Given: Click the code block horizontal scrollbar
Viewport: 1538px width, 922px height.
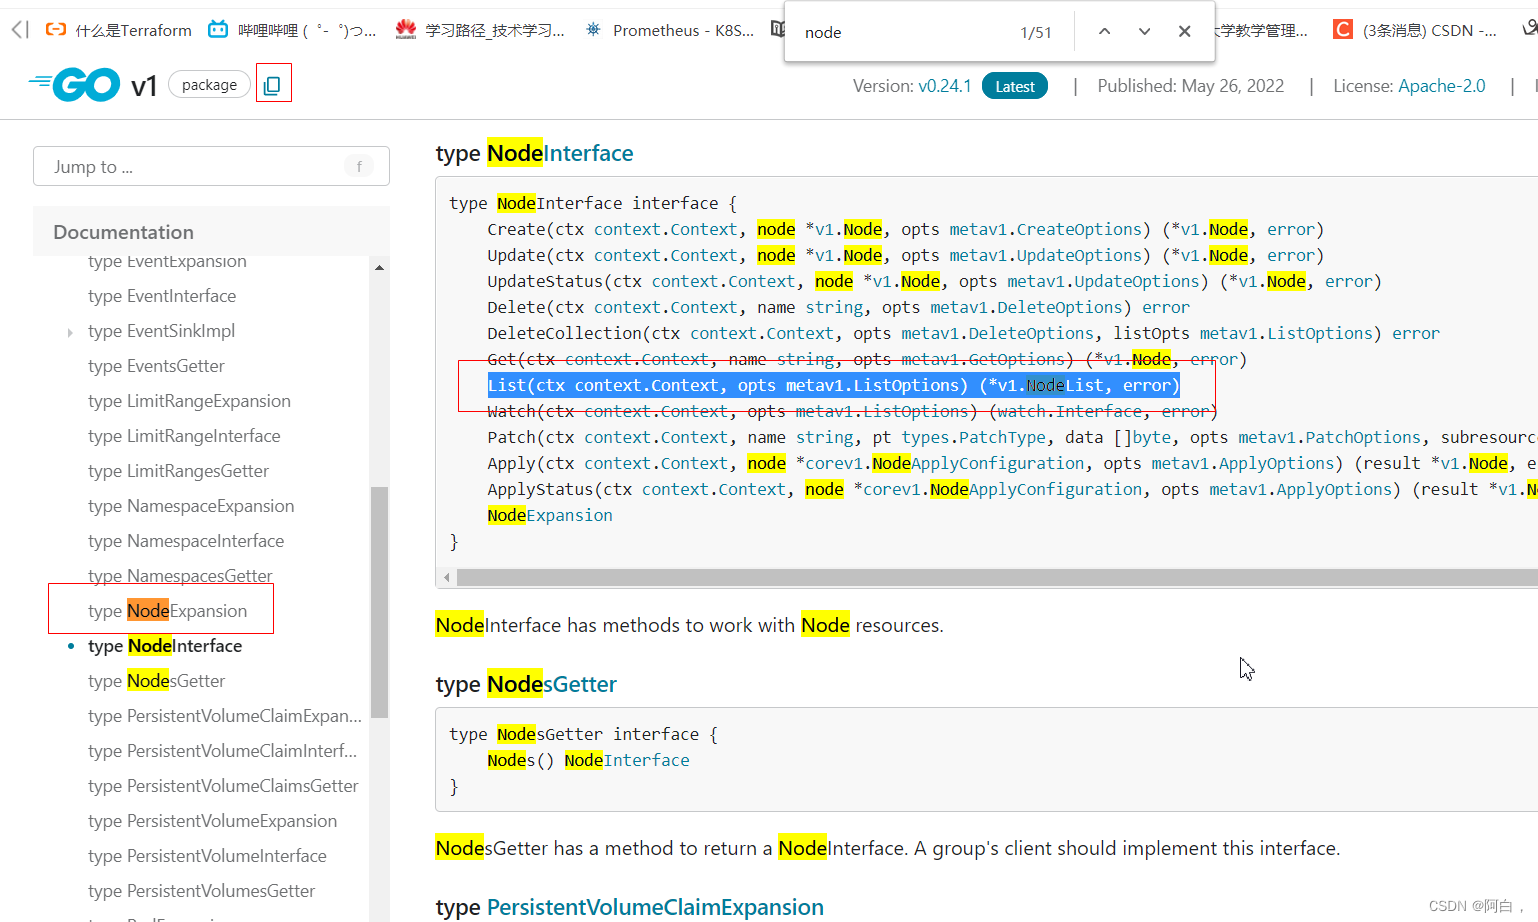Looking at the screenshot, I should [x=997, y=577].
